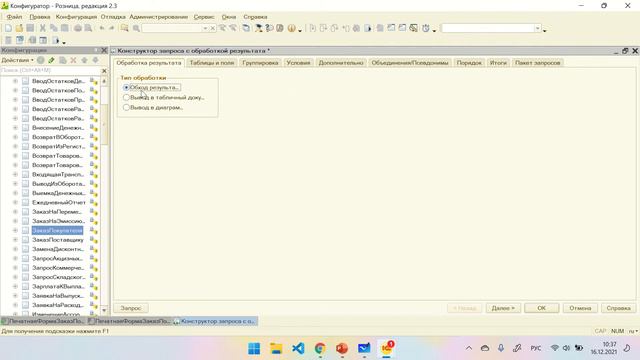The width and height of the screenshot is (640, 360).
Task: Switch to the Условия tab
Action: (x=298, y=63)
